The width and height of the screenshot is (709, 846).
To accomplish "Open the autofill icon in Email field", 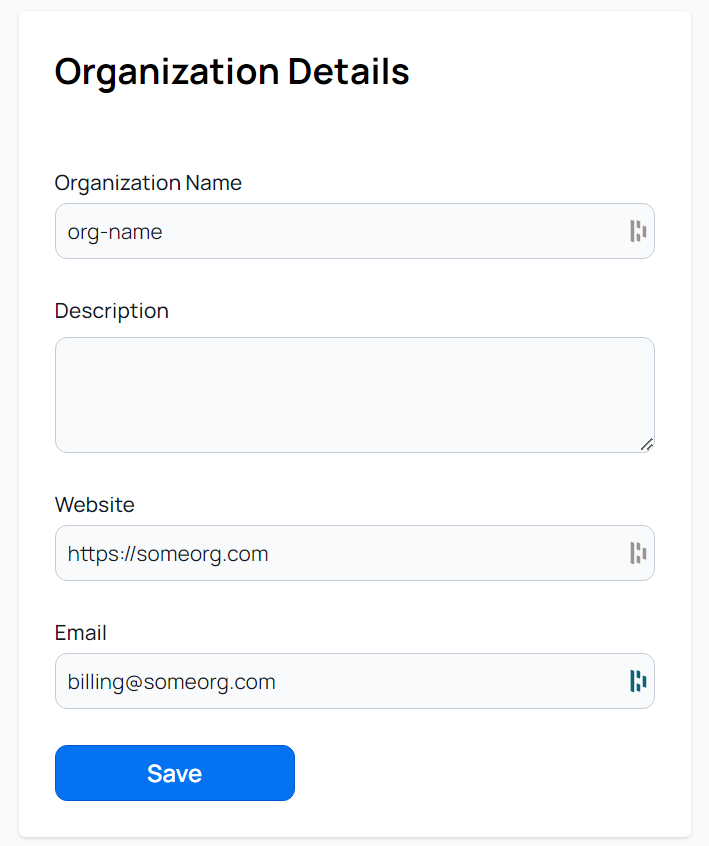I will [637, 681].
